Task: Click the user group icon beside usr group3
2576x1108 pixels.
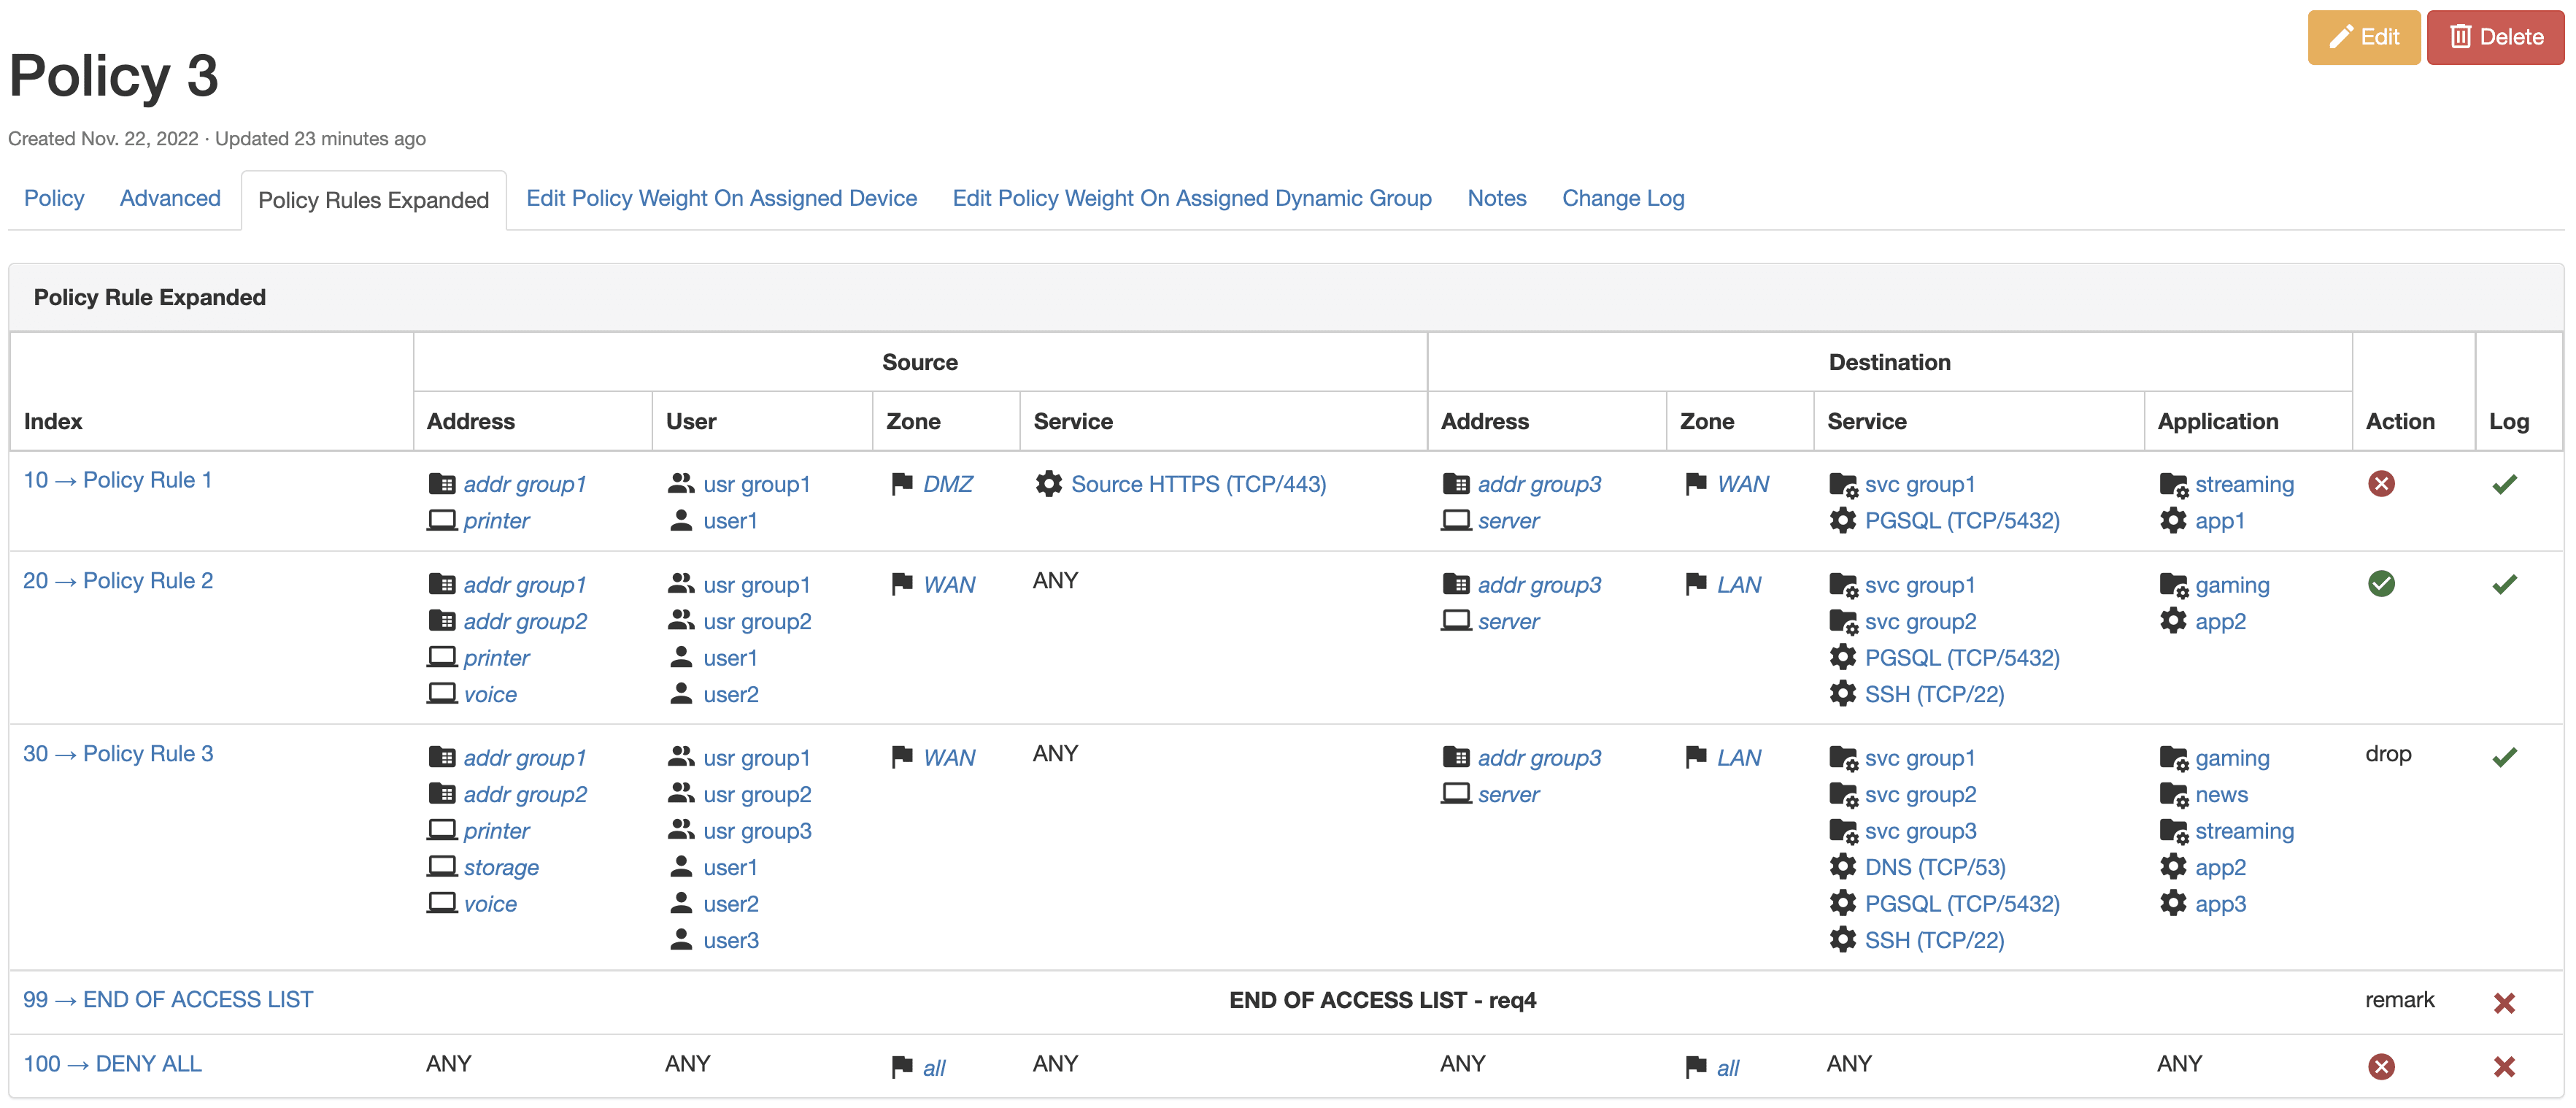Action: 681,830
